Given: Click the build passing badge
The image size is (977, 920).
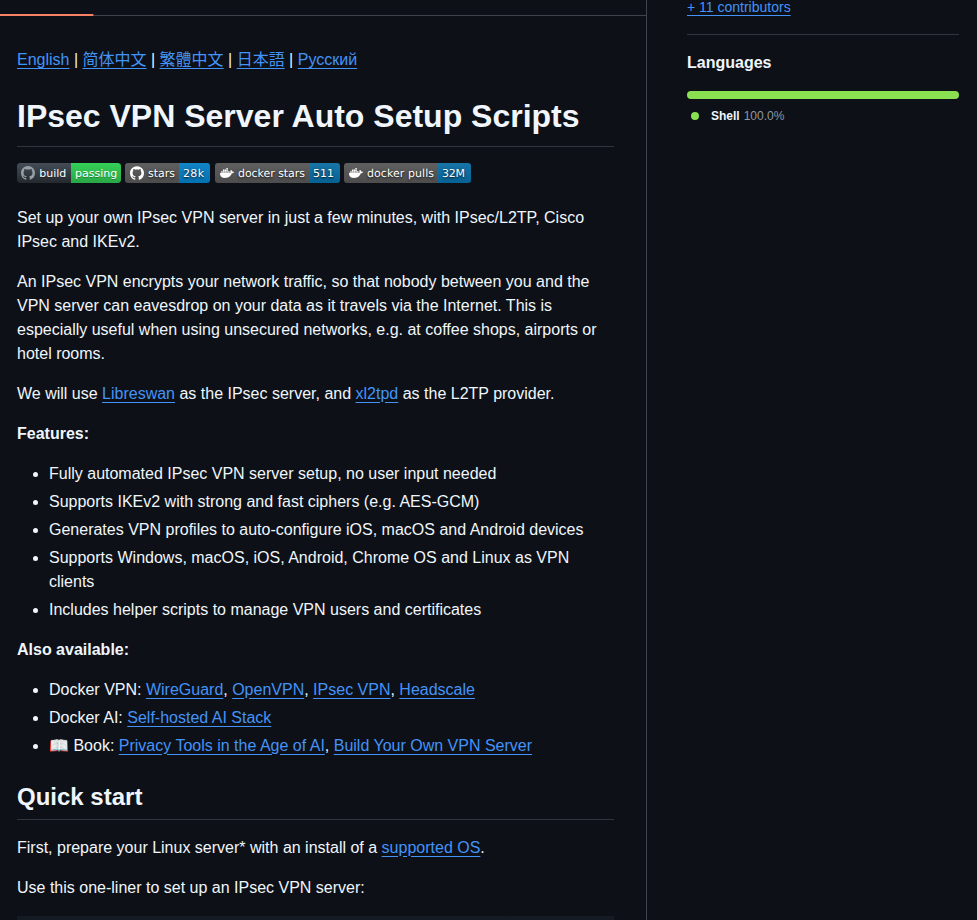Looking at the screenshot, I should (69, 173).
